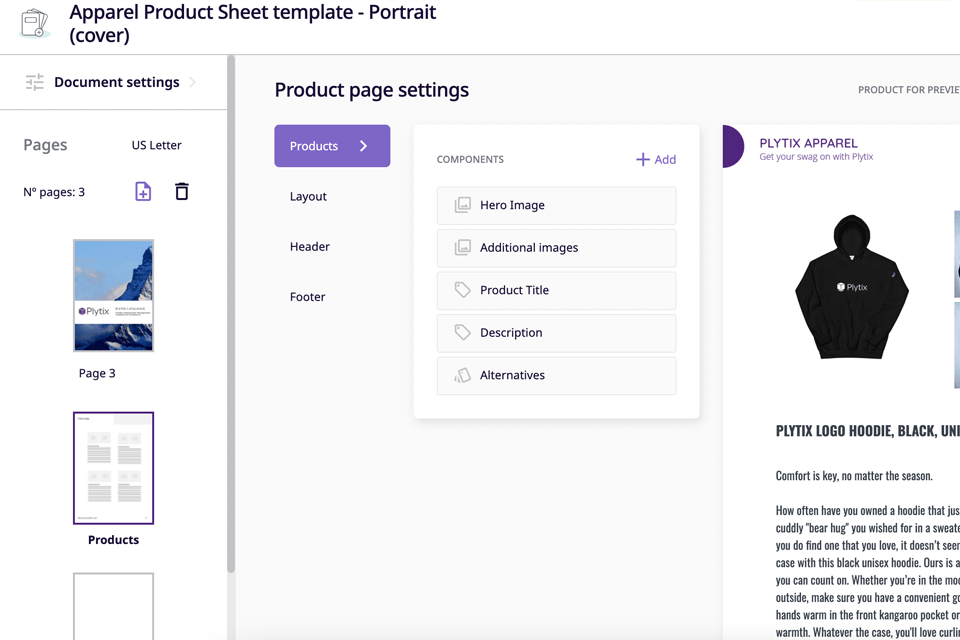960x640 pixels.
Task: Click the US Letter page size label
Action: tap(157, 145)
